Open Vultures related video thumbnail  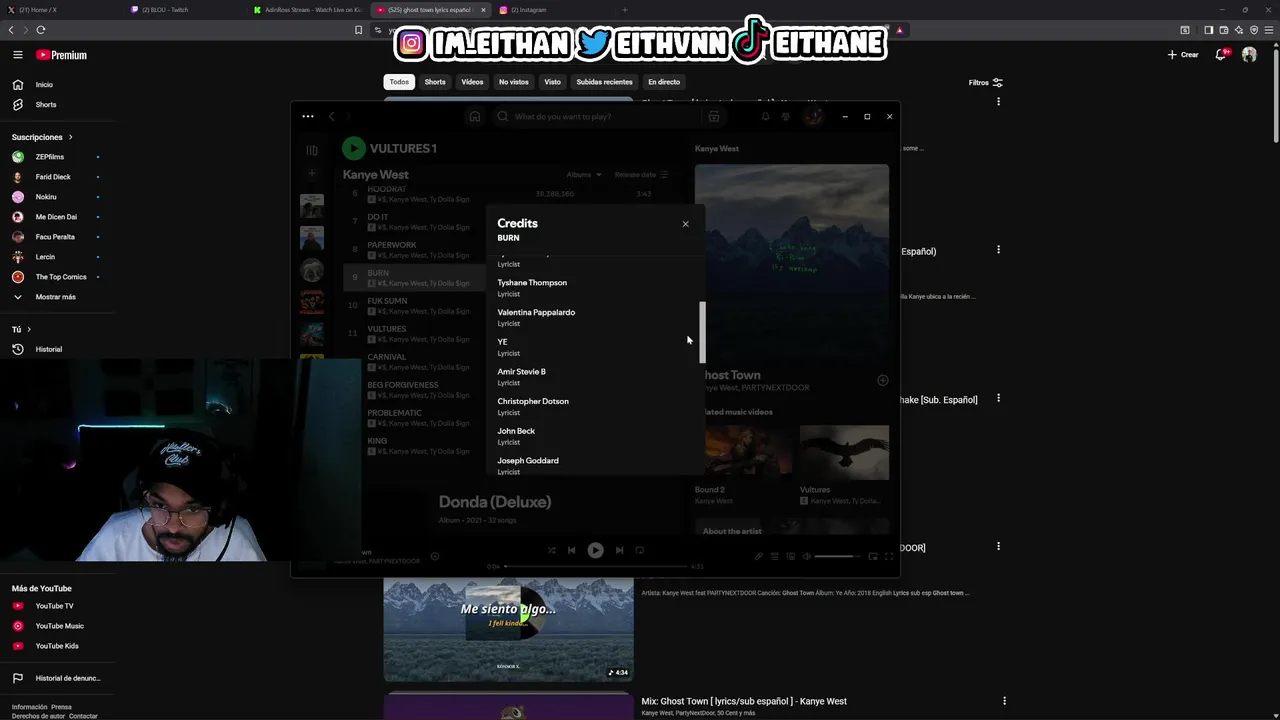pos(844,453)
